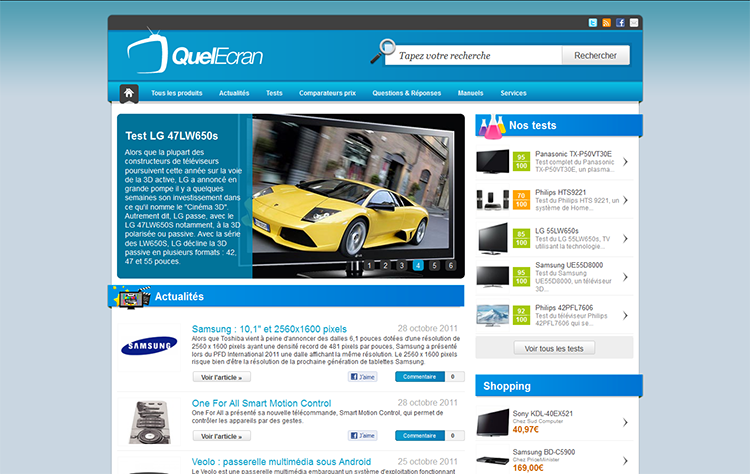This screenshot has height=474, width=750.
Task: Click the 85/100 score badge for LG
Action: click(x=521, y=238)
